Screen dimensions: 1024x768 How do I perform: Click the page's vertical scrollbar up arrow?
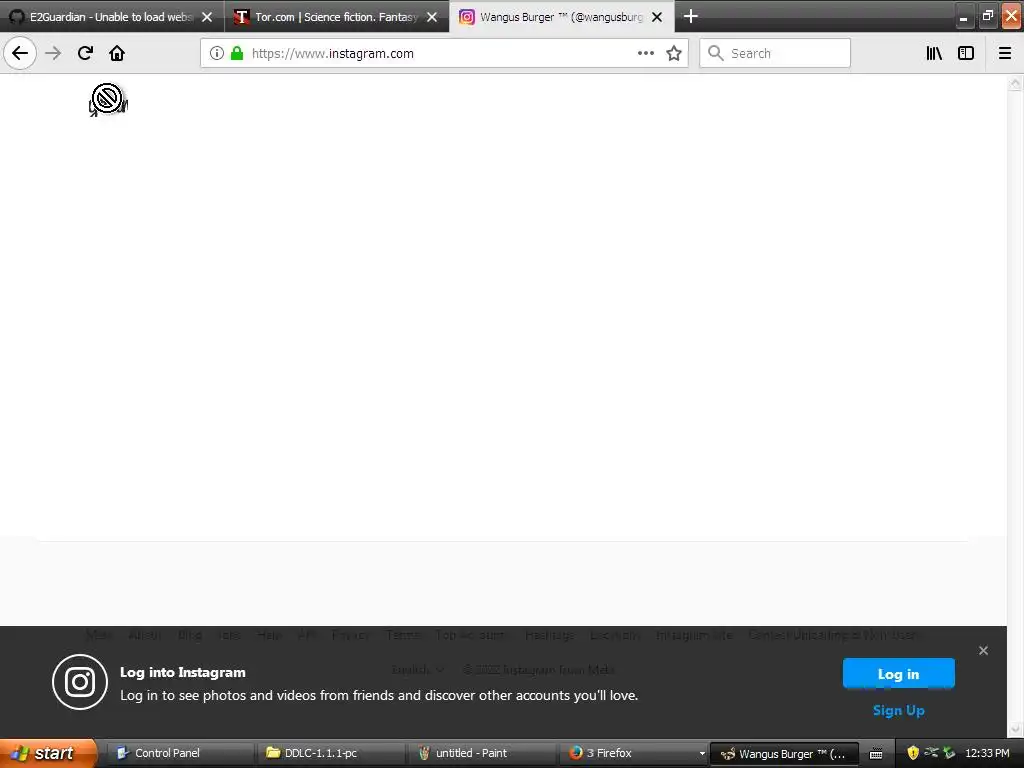click(x=1015, y=83)
